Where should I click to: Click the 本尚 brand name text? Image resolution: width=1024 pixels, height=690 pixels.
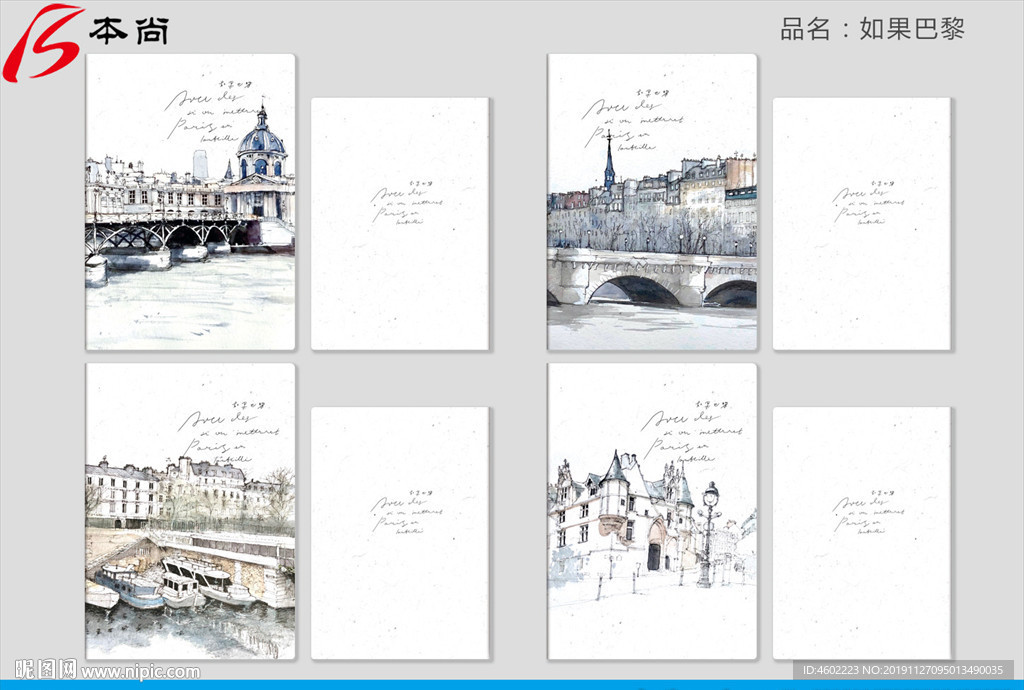(128, 31)
